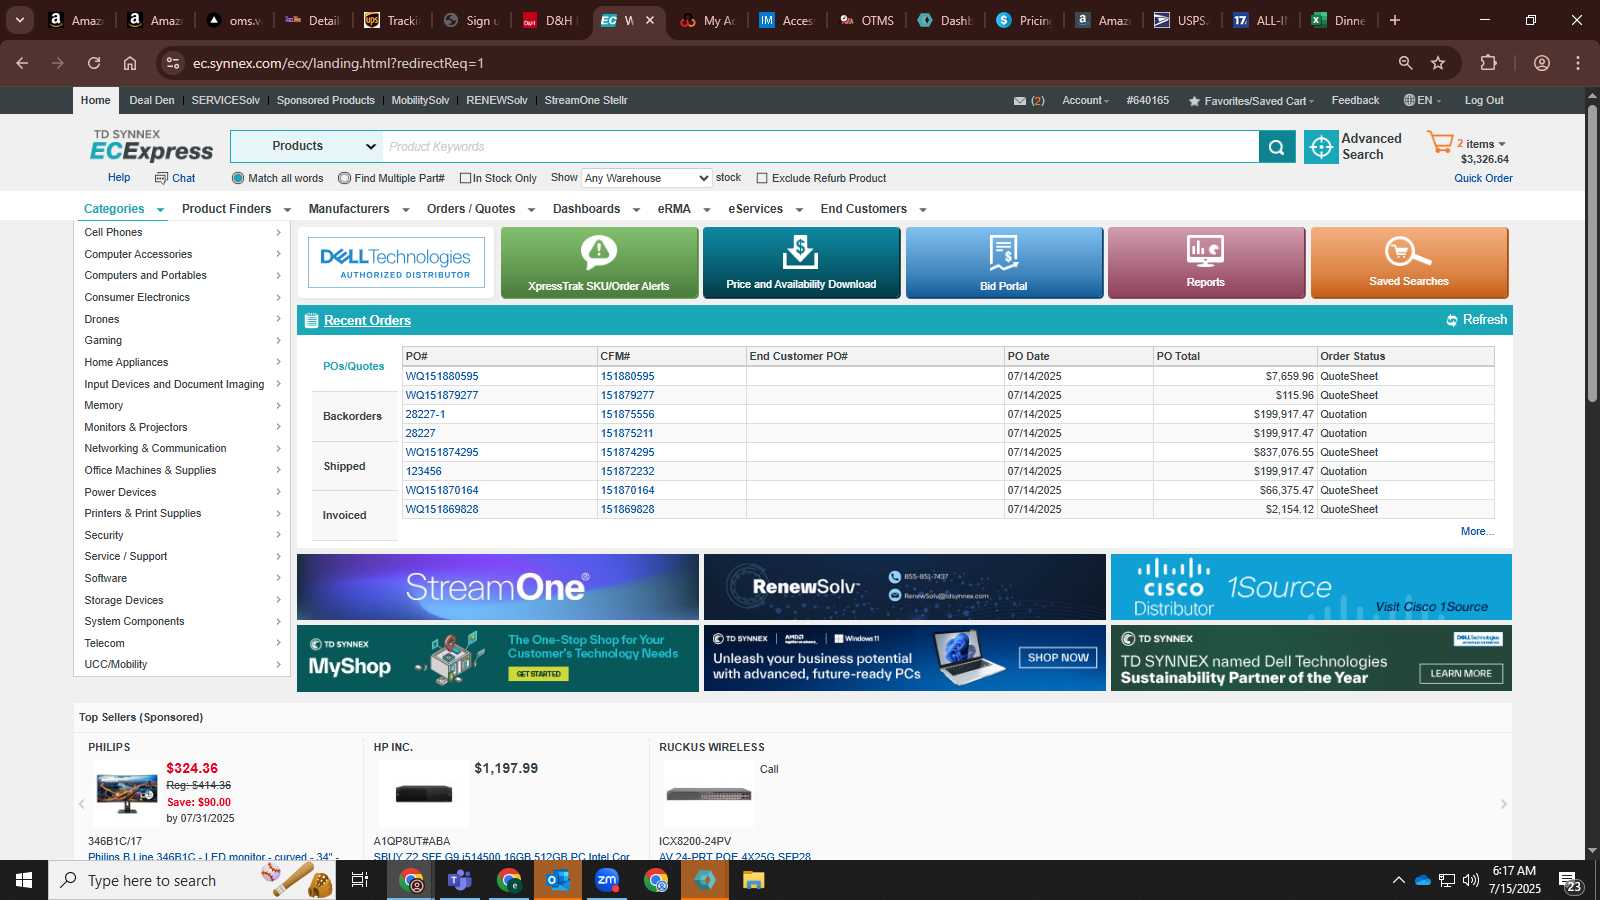Click the search magnifier button

(1277, 147)
